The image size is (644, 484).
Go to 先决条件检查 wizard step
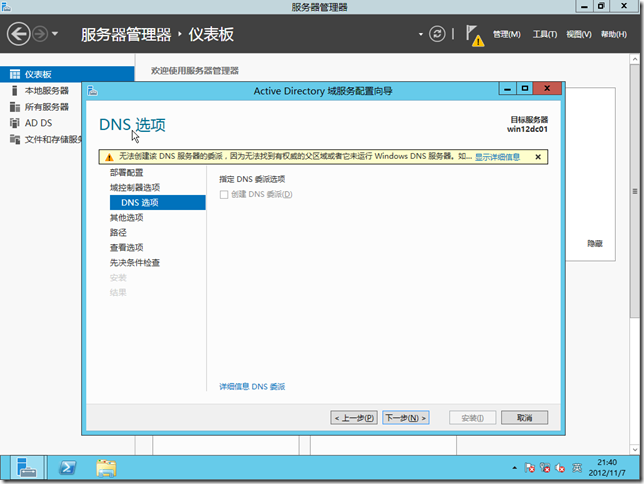click(135, 263)
